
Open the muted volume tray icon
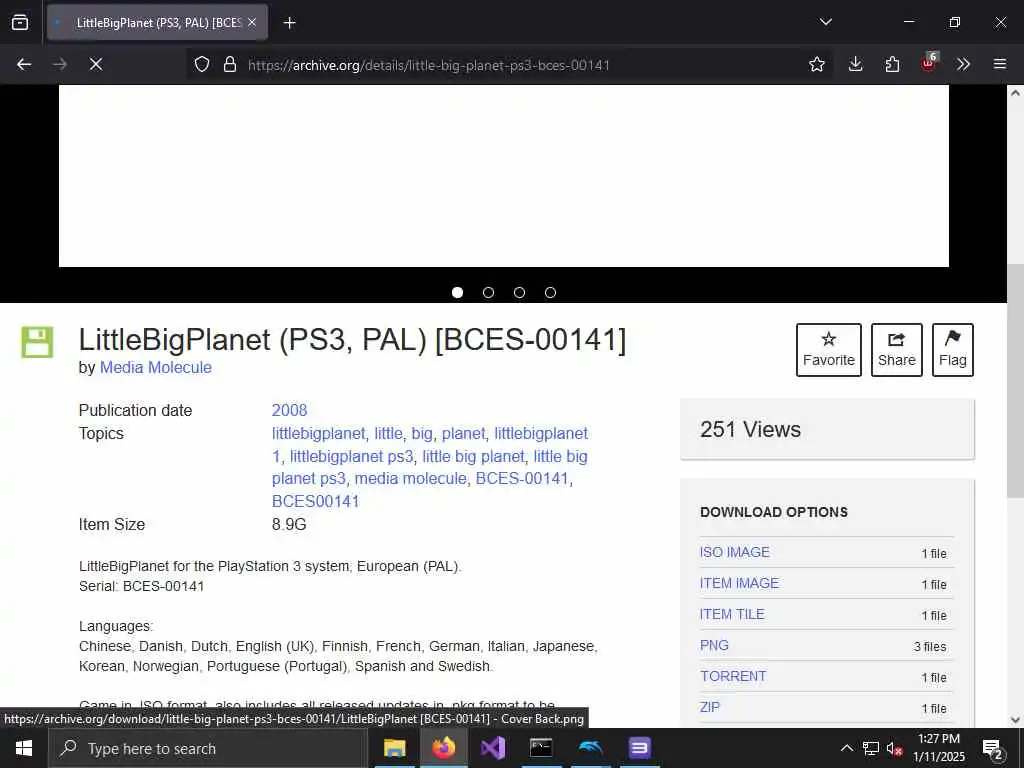coord(894,748)
